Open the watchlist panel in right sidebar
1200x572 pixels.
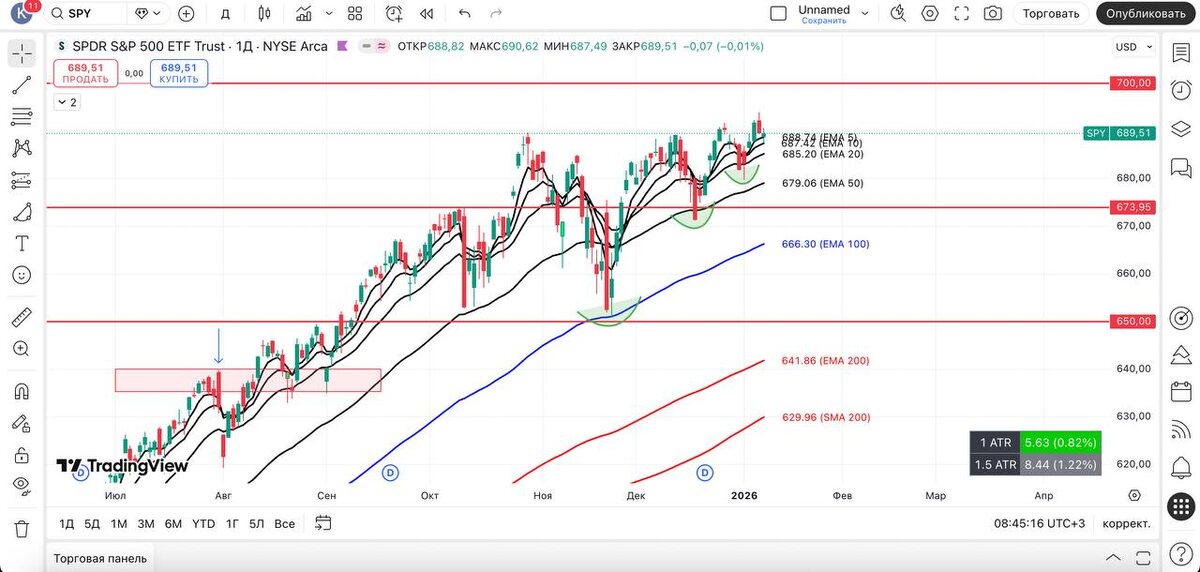click(1182, 53)
